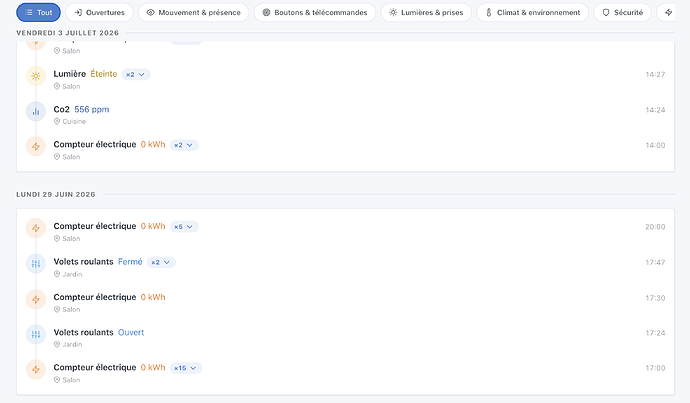The height and width of the screenshot is (403, 690).
Task: Expand x15 group of 17:00 Compteur électrique
Action: (x=186, y=368)
